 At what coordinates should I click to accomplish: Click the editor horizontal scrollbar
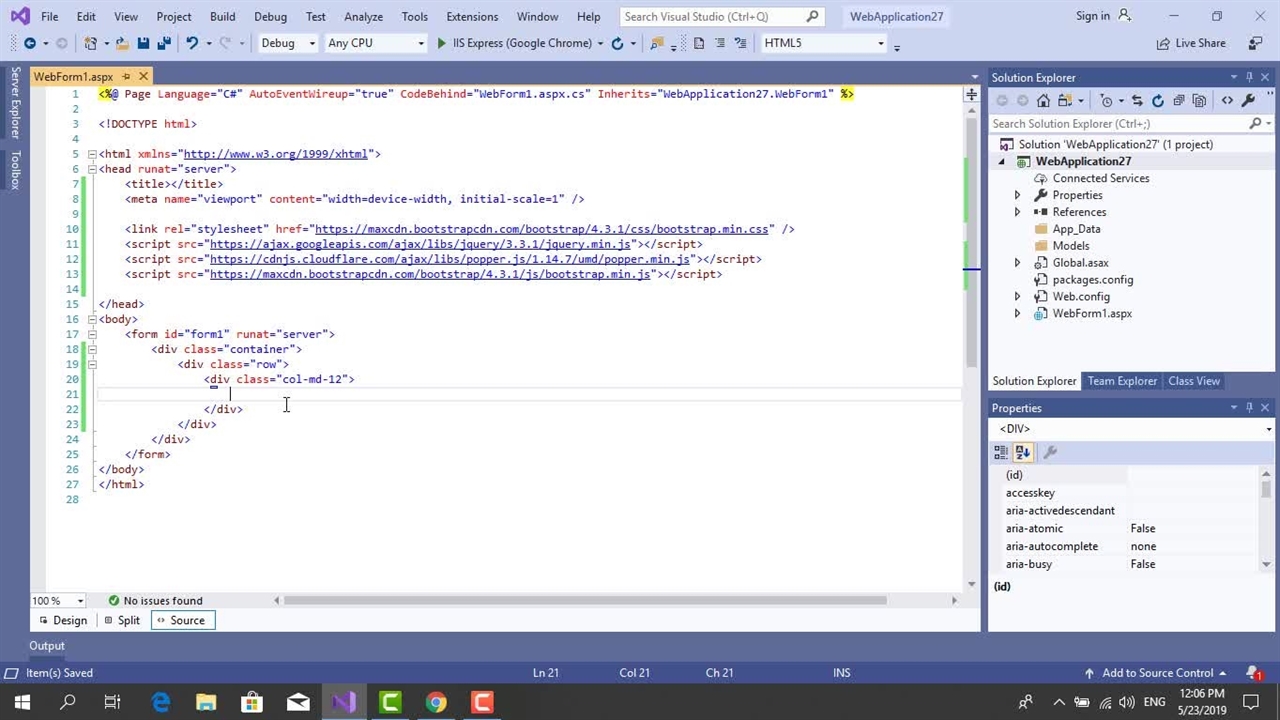coord(585,600)
